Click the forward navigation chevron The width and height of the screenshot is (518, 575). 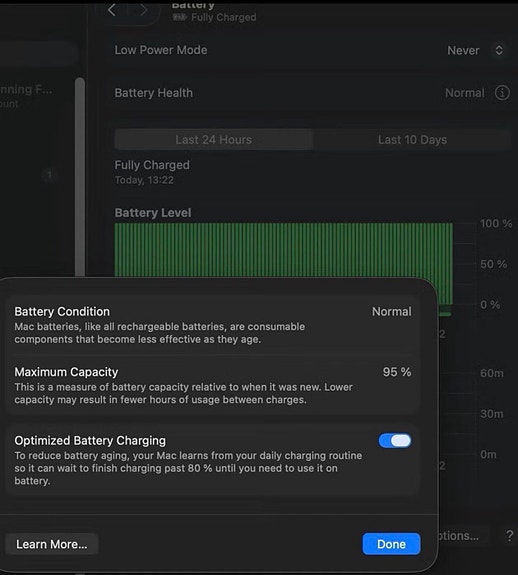(143, 10)
